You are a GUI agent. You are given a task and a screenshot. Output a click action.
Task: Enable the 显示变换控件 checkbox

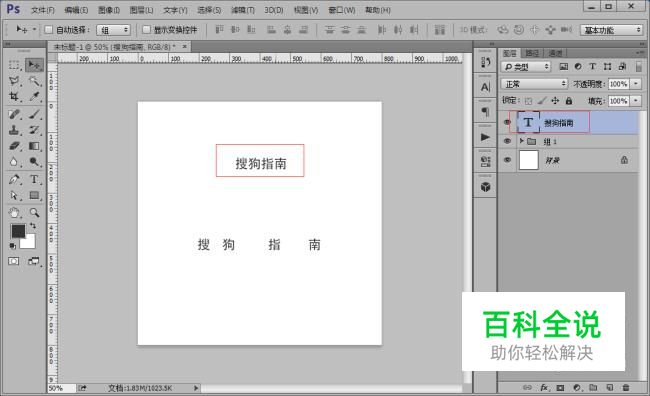pos(146,29)
